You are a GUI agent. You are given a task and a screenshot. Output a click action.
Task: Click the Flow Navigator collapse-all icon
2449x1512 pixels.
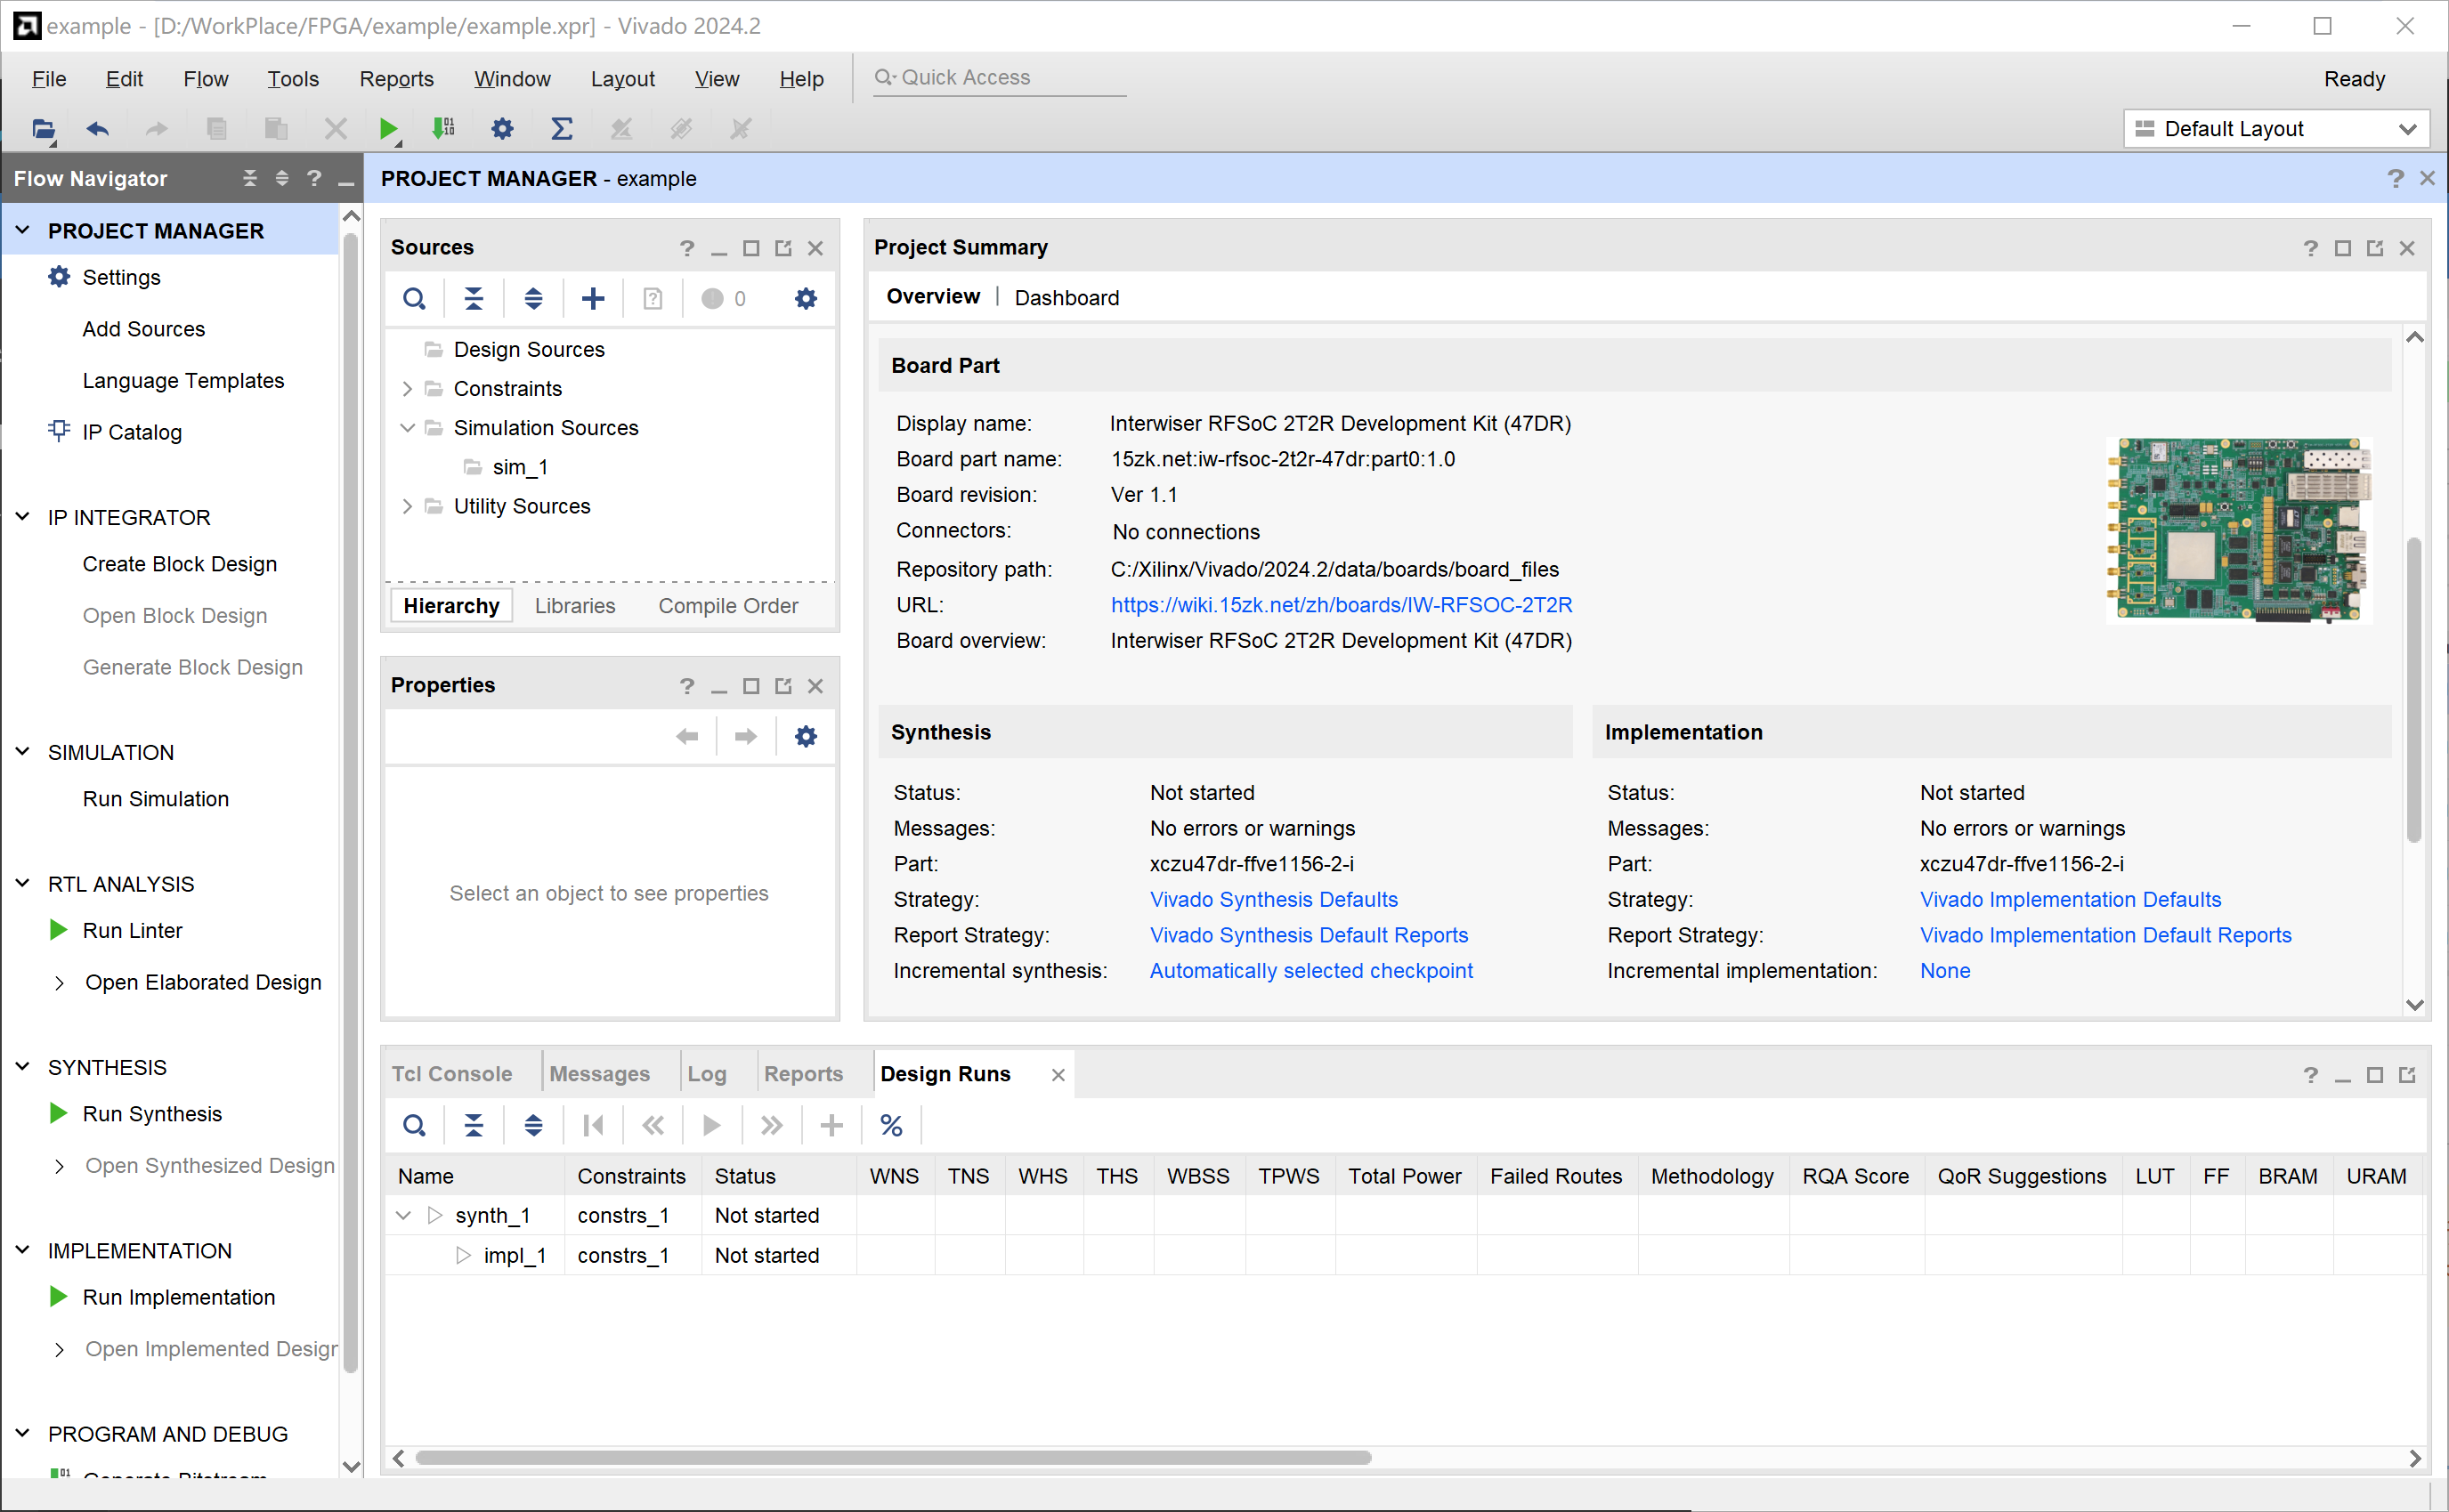[250, 178]
